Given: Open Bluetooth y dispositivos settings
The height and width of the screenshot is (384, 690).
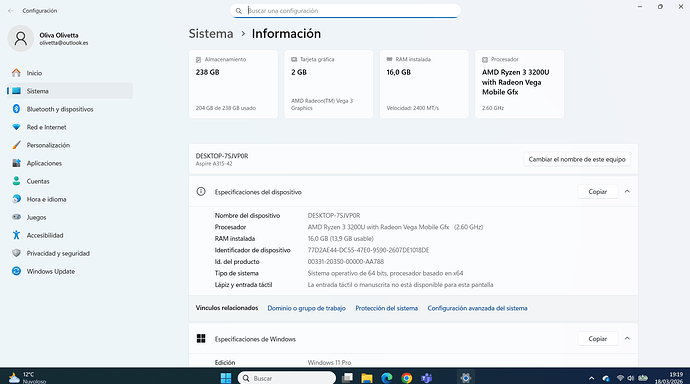Looking at the screenshot, I should tap(70, 109).
